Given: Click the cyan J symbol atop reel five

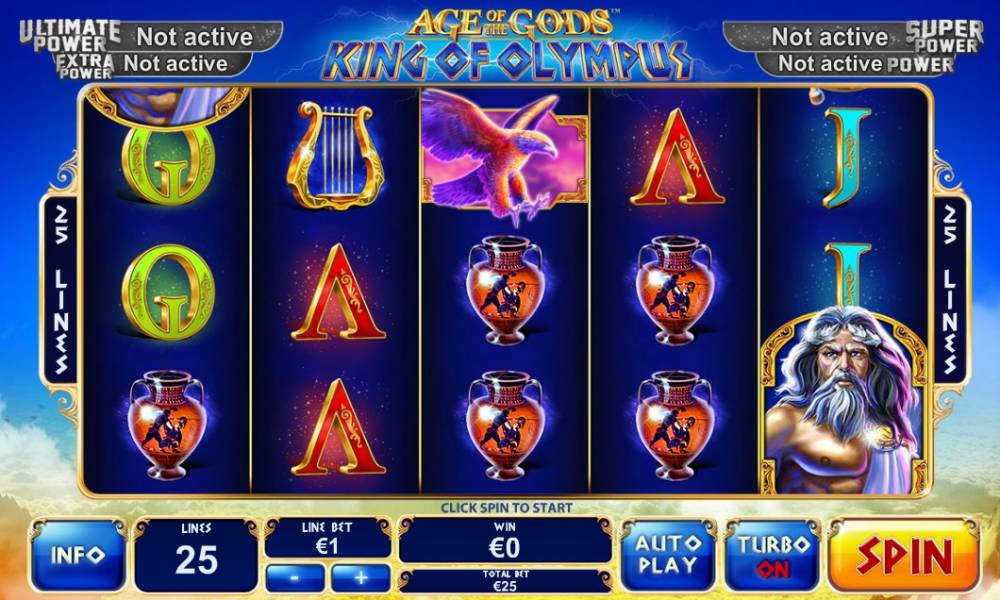Looking at the screenshot, I should pos(846,157).
